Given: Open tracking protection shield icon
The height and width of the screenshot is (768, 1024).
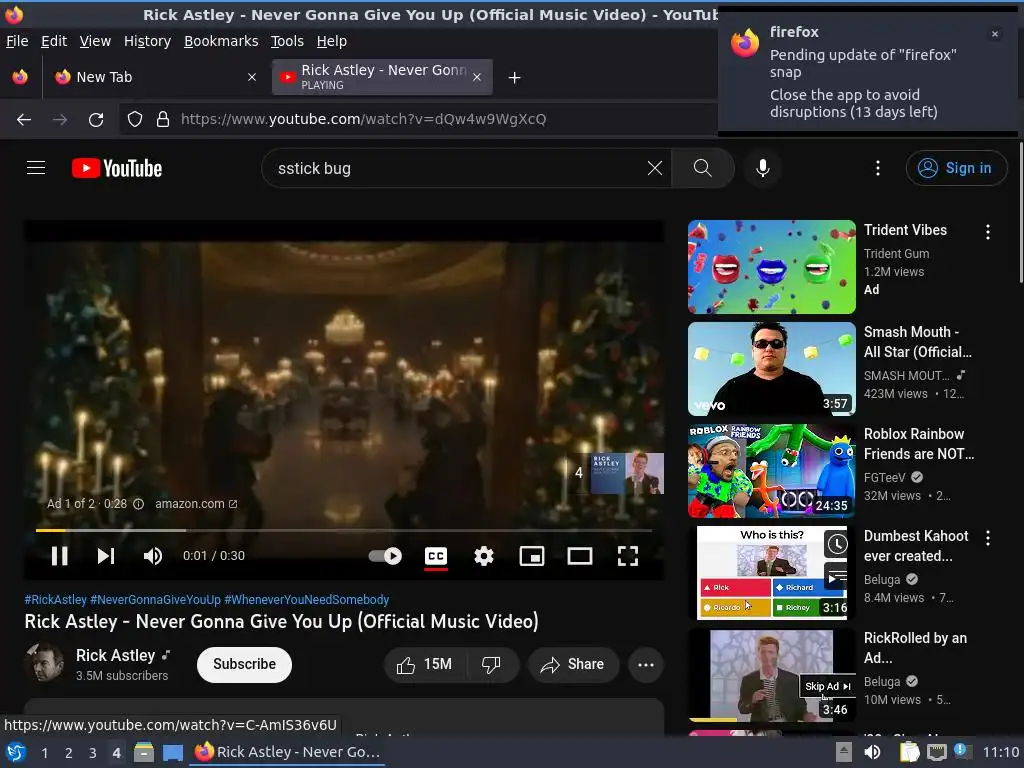Looking at the screenshot, I should pyautogui.click(x=135, y=120).
